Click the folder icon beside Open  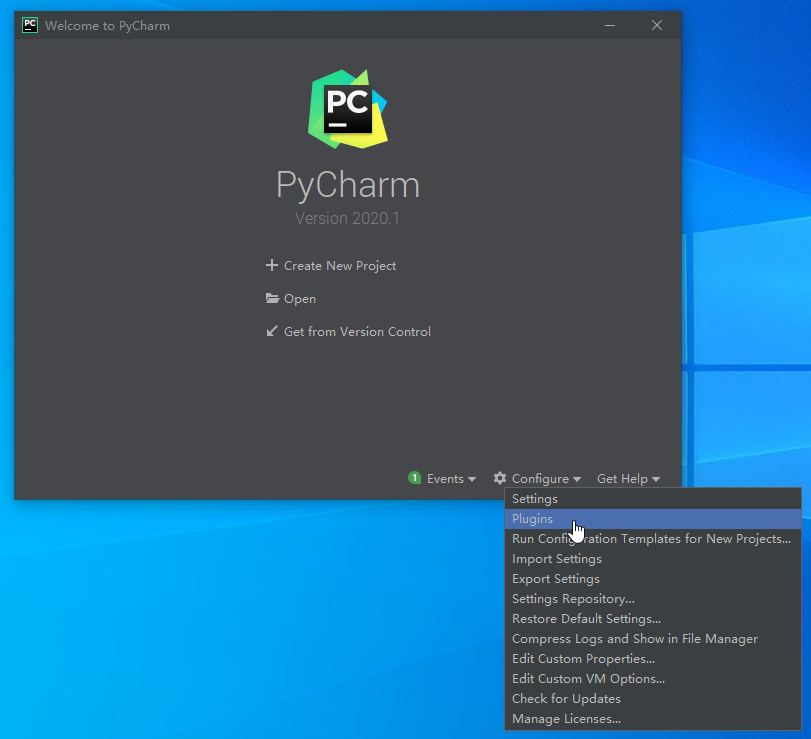pos(272,298)
